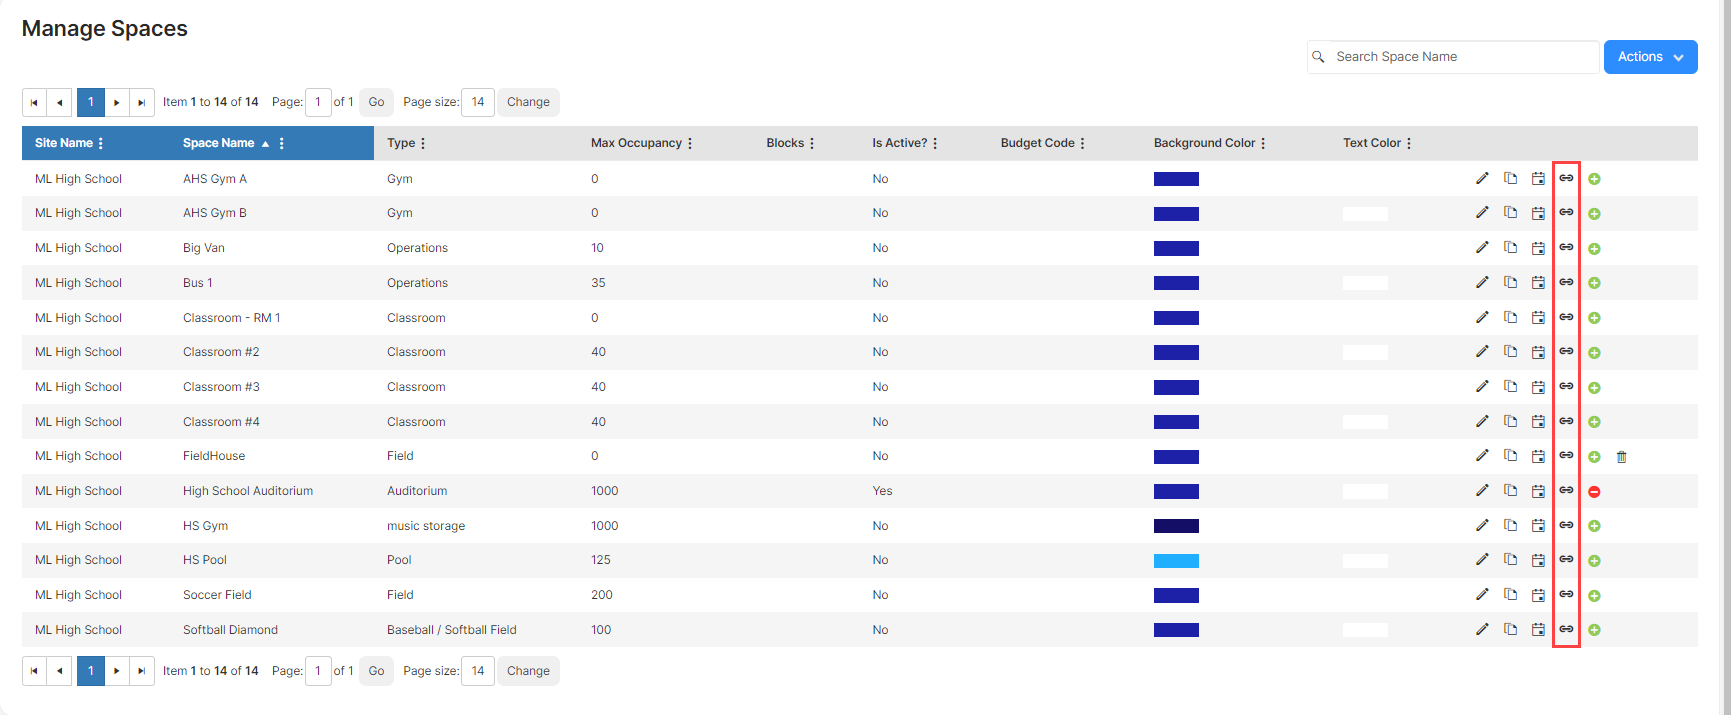Go to next page in the upper pager

click(x=117, y=102)
